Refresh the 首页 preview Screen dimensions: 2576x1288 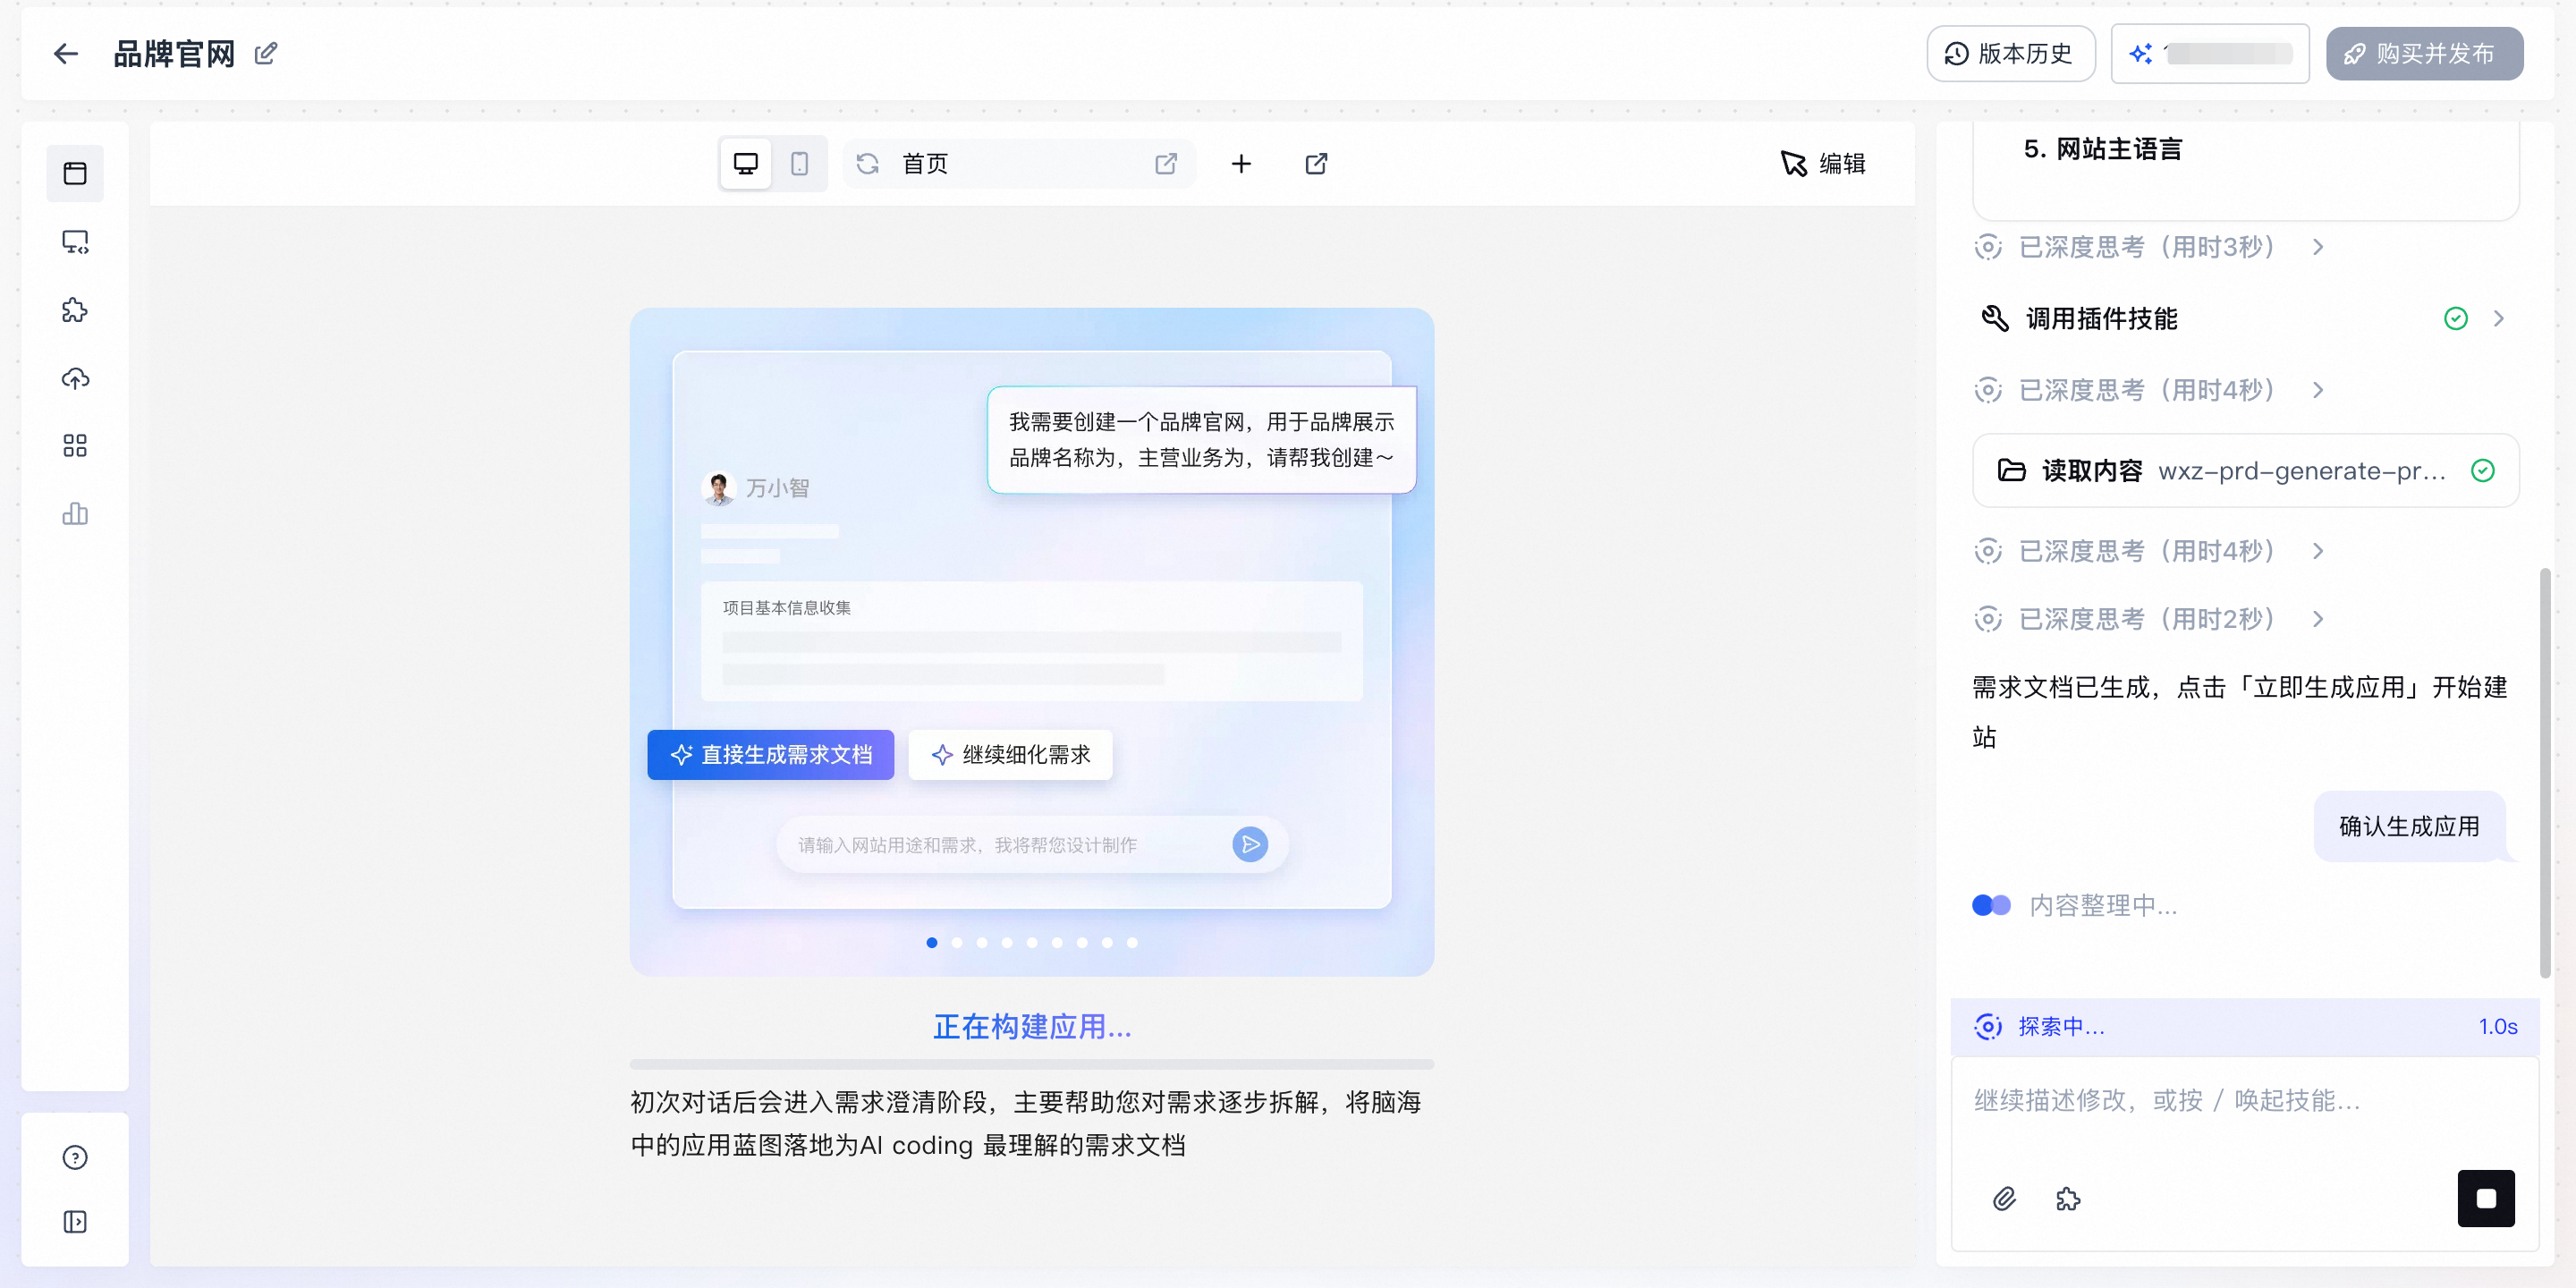(x=868, y=163)
